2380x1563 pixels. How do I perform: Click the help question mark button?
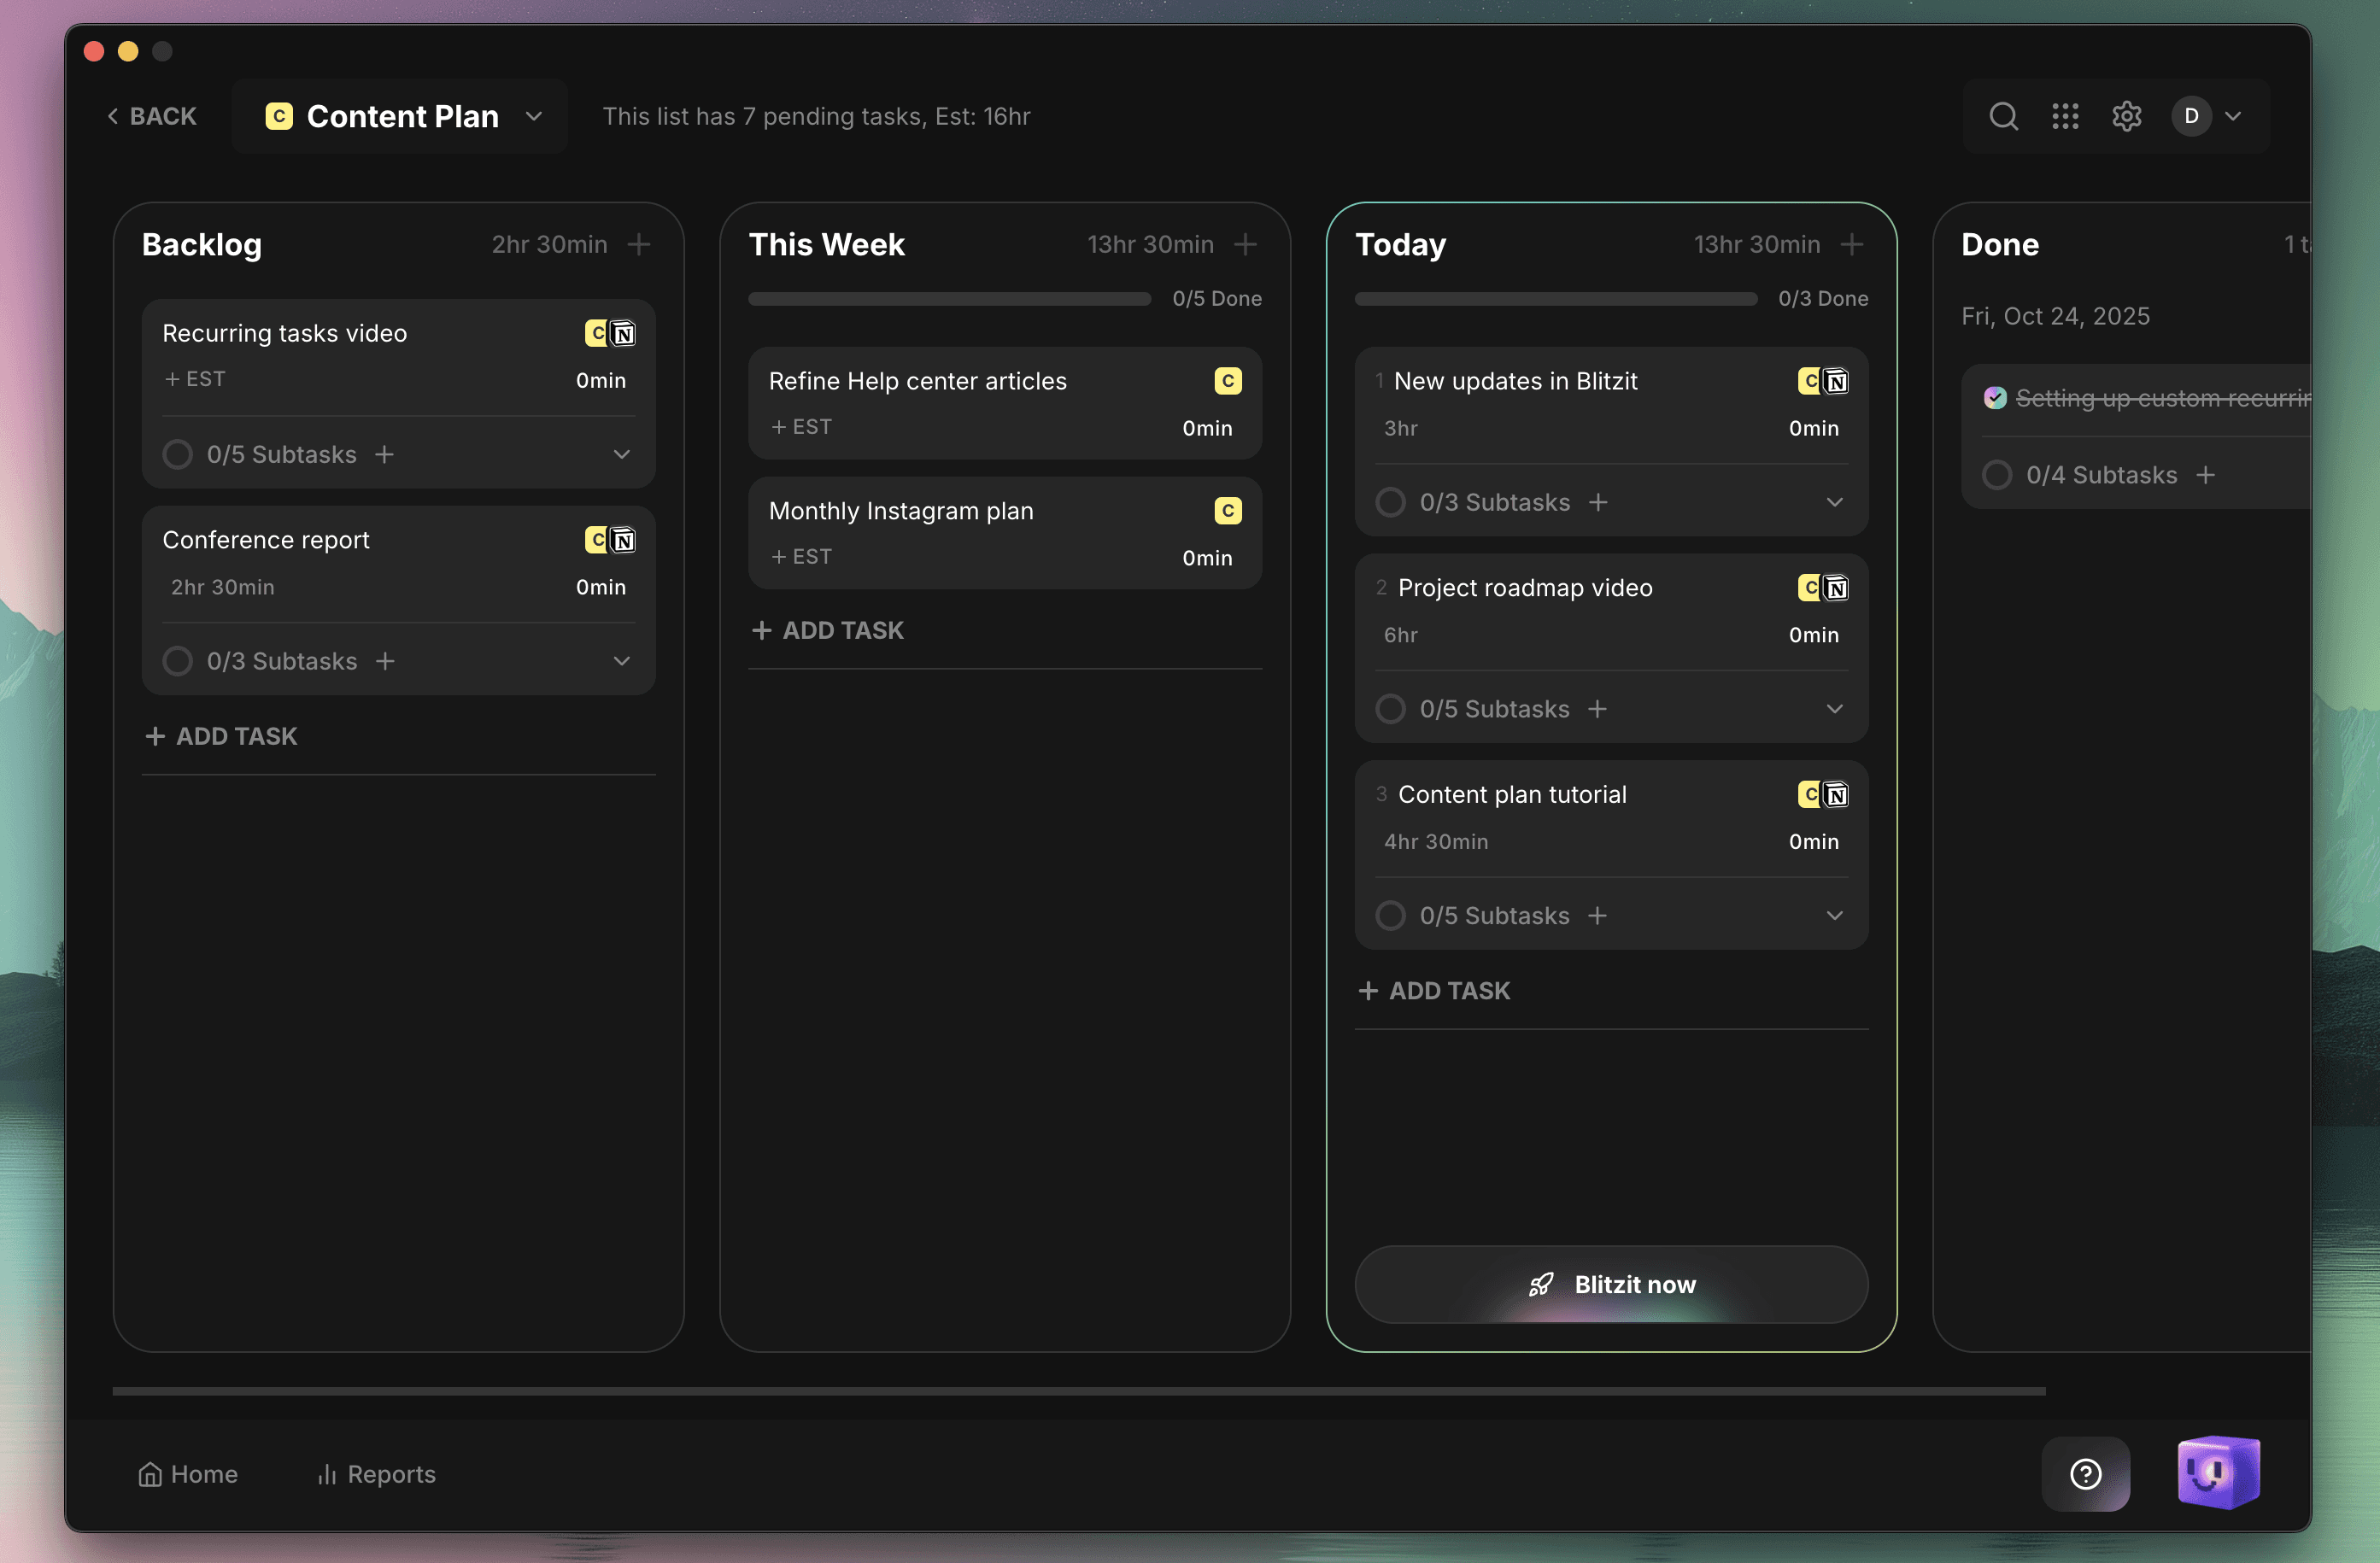pyautogui.click(x=2085, y=1473)
